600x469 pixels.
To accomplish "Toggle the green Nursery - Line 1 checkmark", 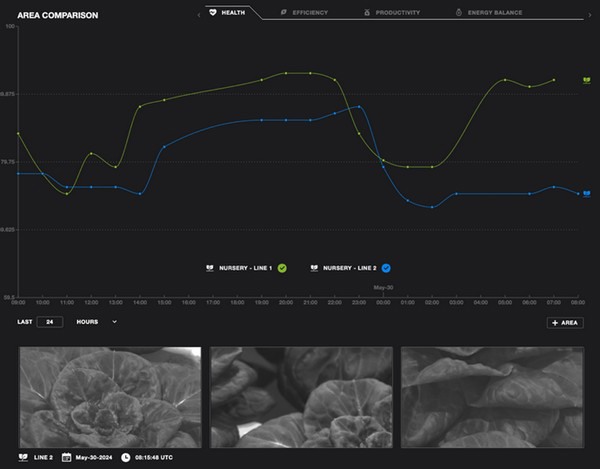I will point(282,268).
